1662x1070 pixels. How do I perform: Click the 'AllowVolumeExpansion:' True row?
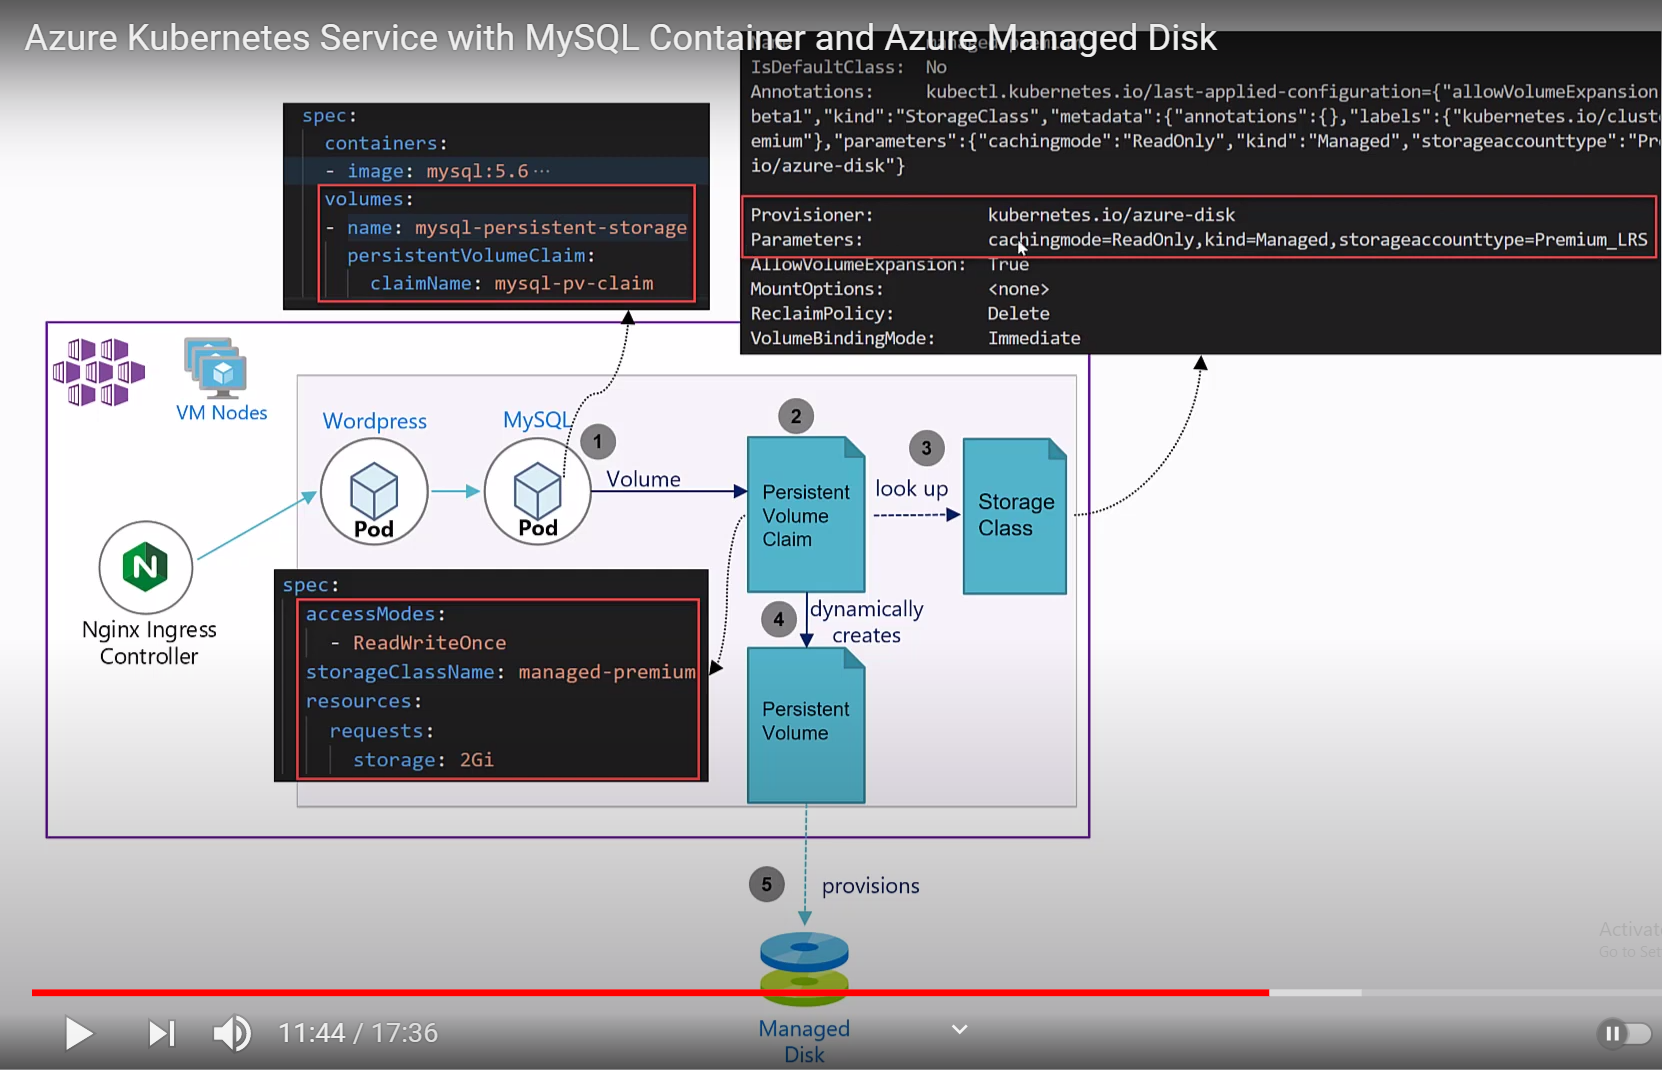pyautogui.click(x=890, y=264)
